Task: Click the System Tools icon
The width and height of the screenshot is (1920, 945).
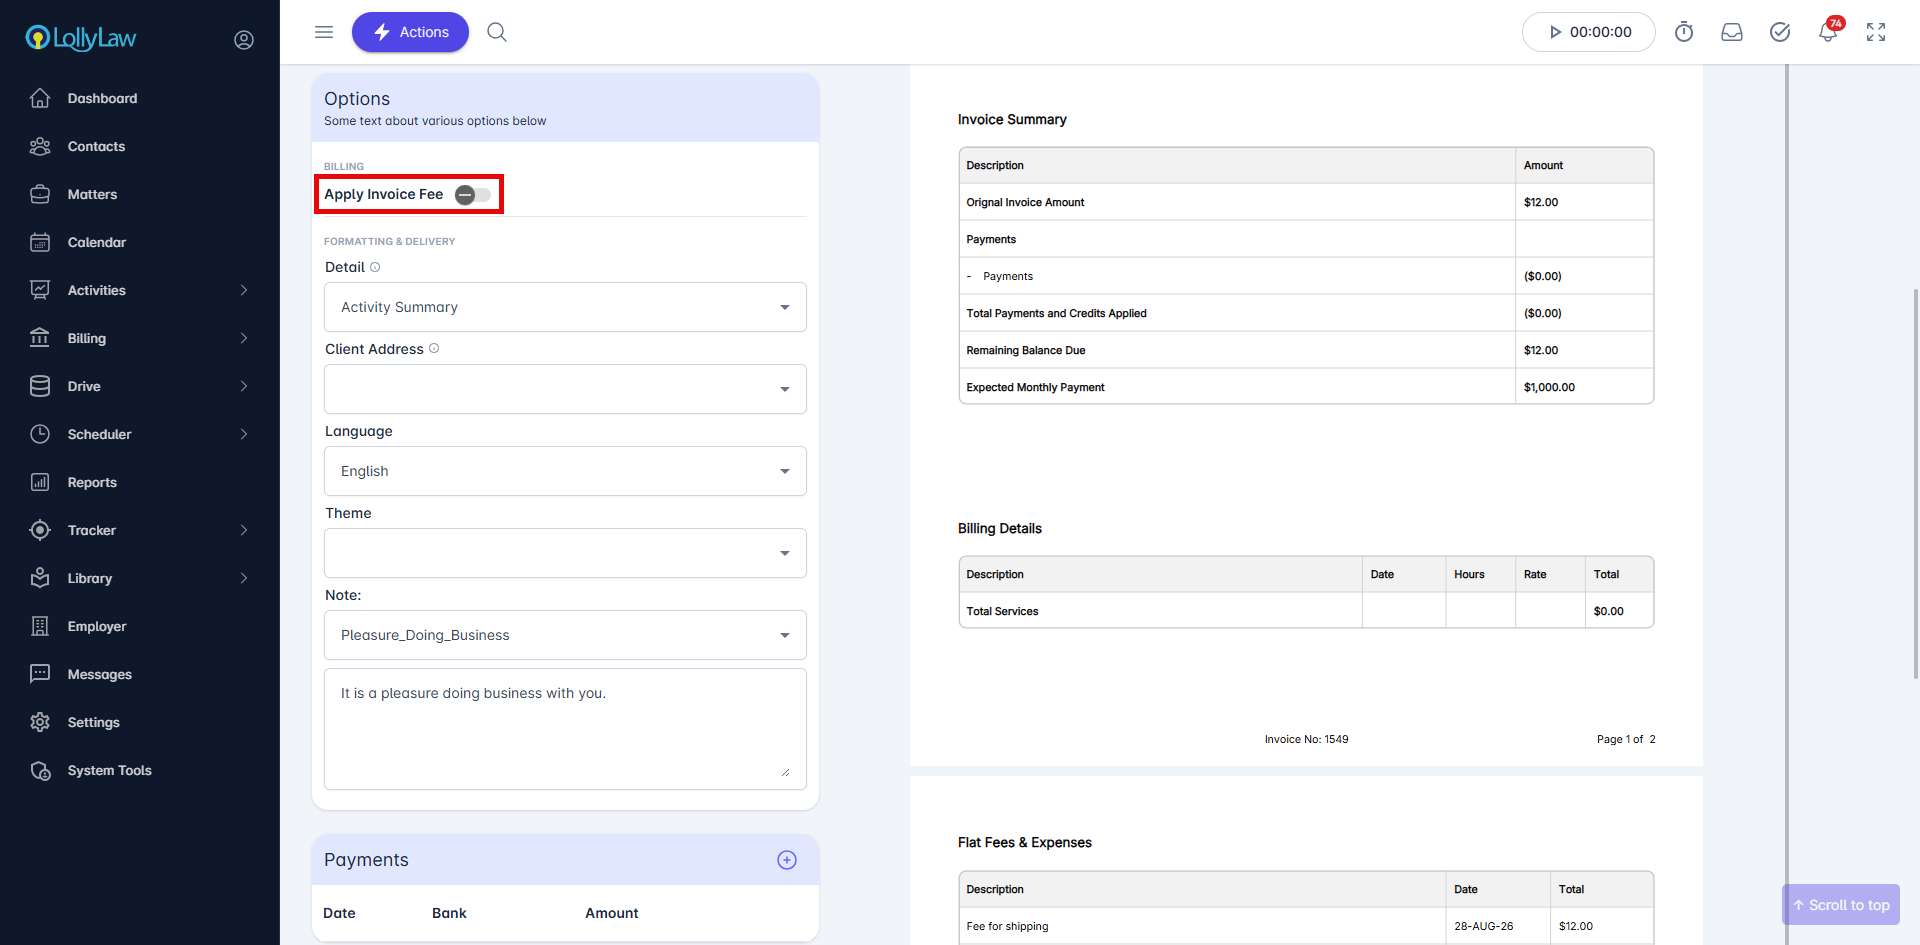Action: (40, 770)
